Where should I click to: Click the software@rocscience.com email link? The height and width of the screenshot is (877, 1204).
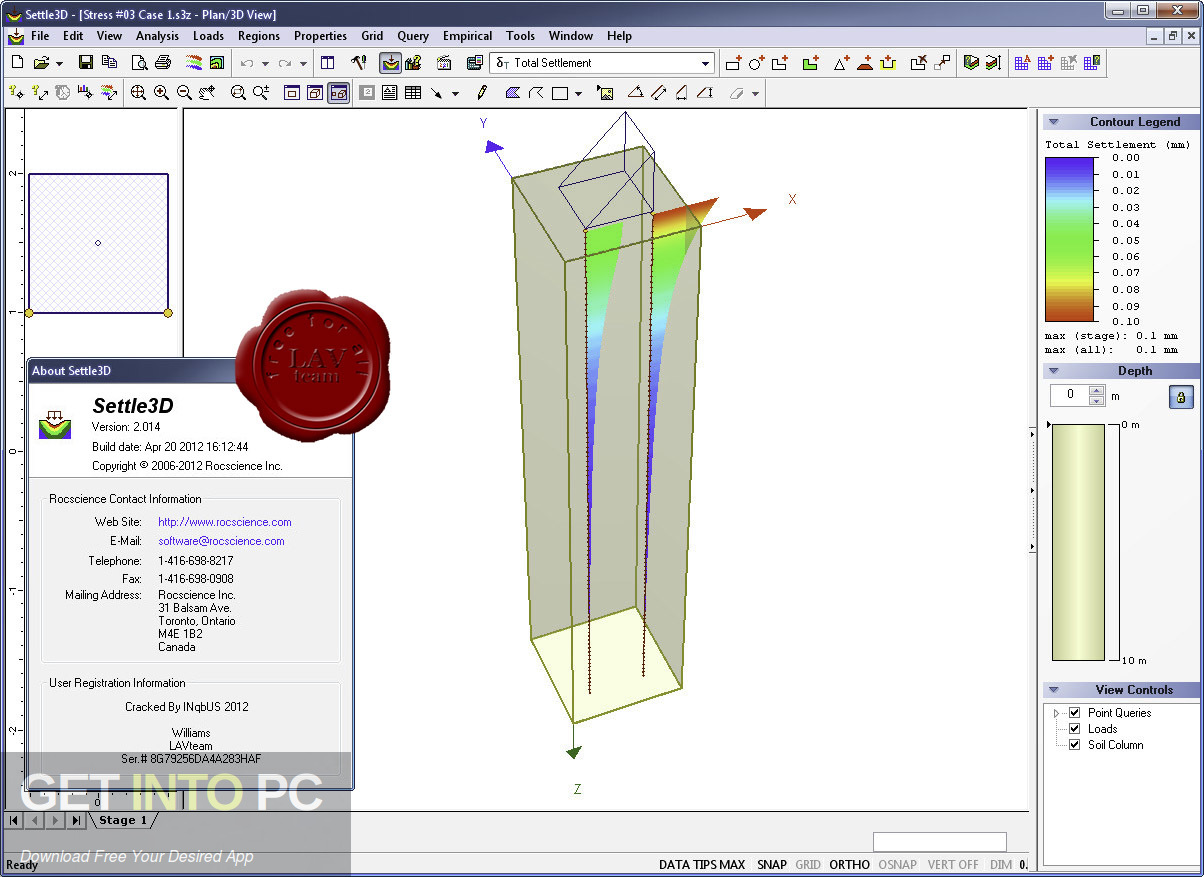tap(221, 541)
